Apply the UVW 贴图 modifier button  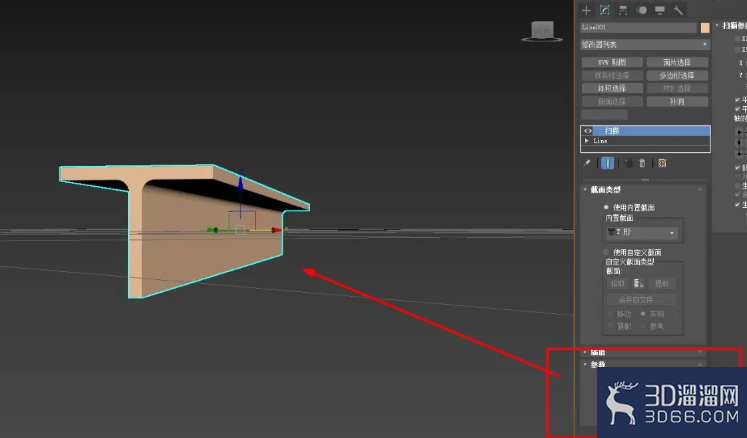click(x=612, y=62)
